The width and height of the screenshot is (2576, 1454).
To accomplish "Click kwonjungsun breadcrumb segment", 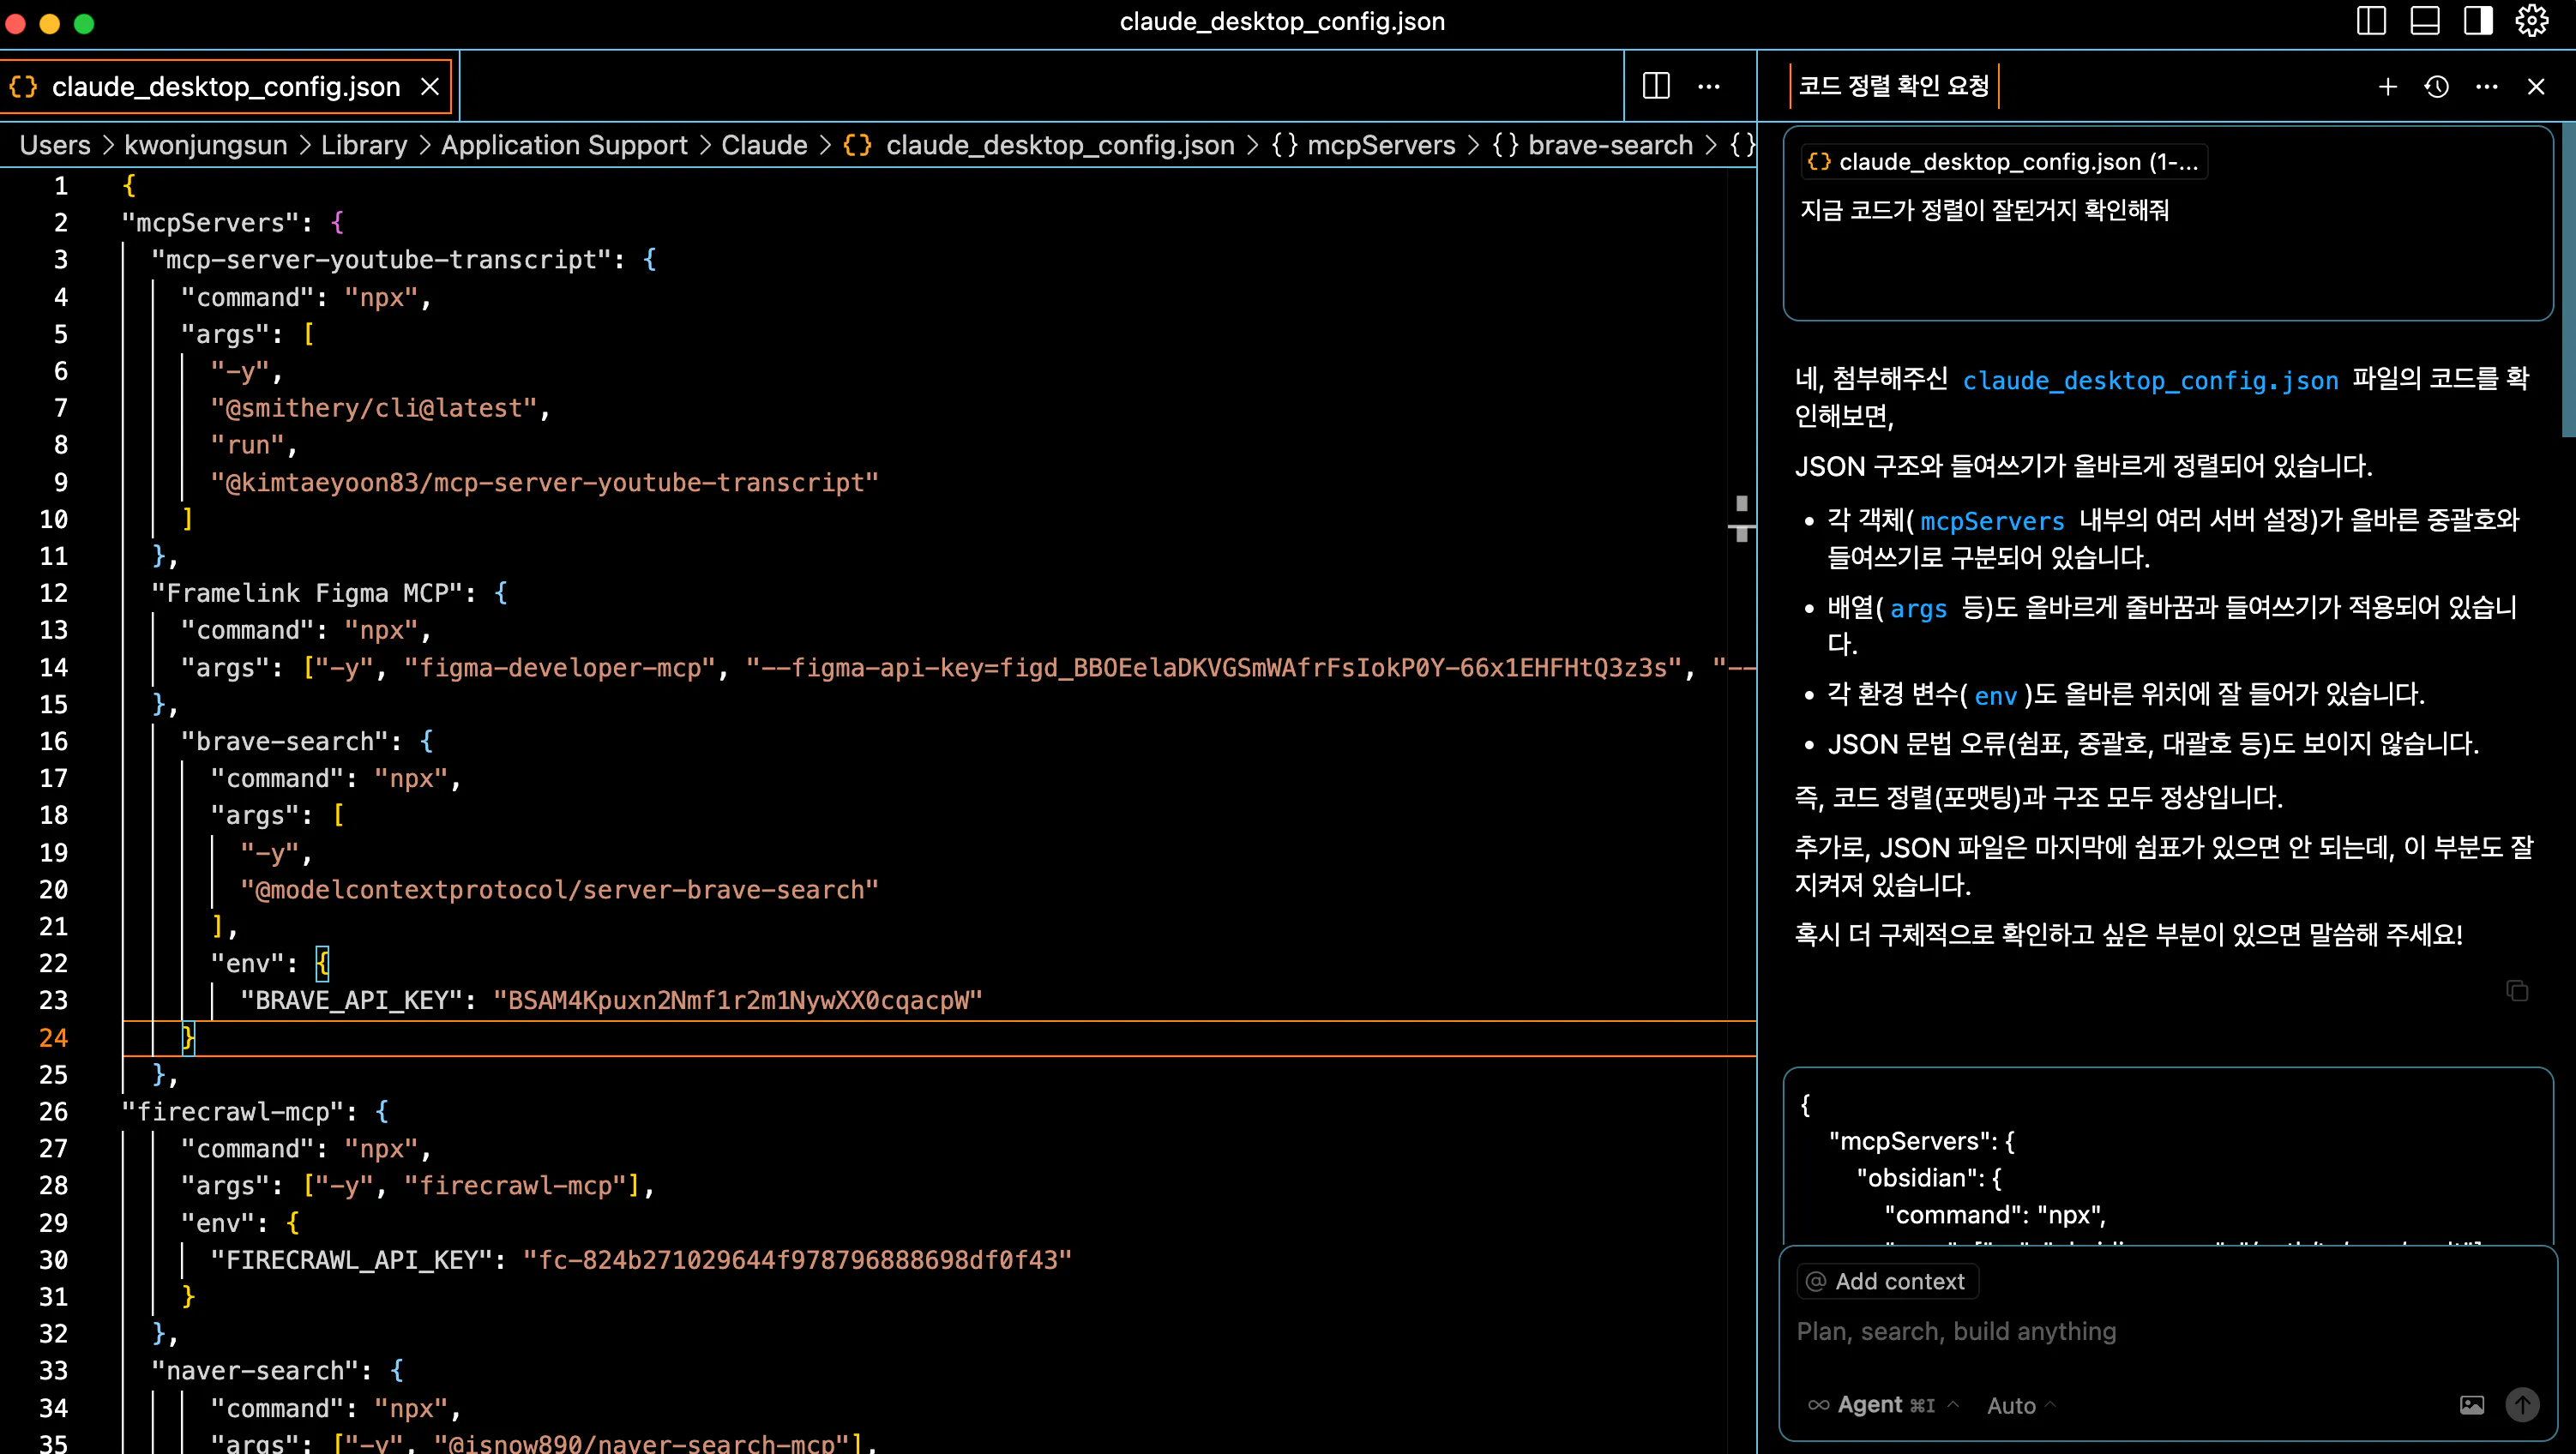I will click(205, 145).
